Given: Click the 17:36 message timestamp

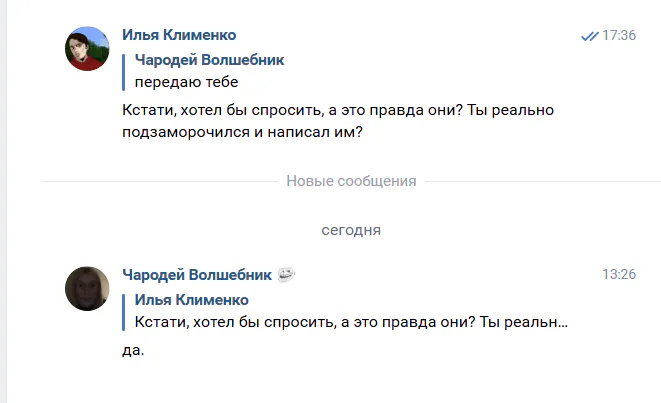Looking at the screenshot, I should pyautogui.click(x=620, y=35).
